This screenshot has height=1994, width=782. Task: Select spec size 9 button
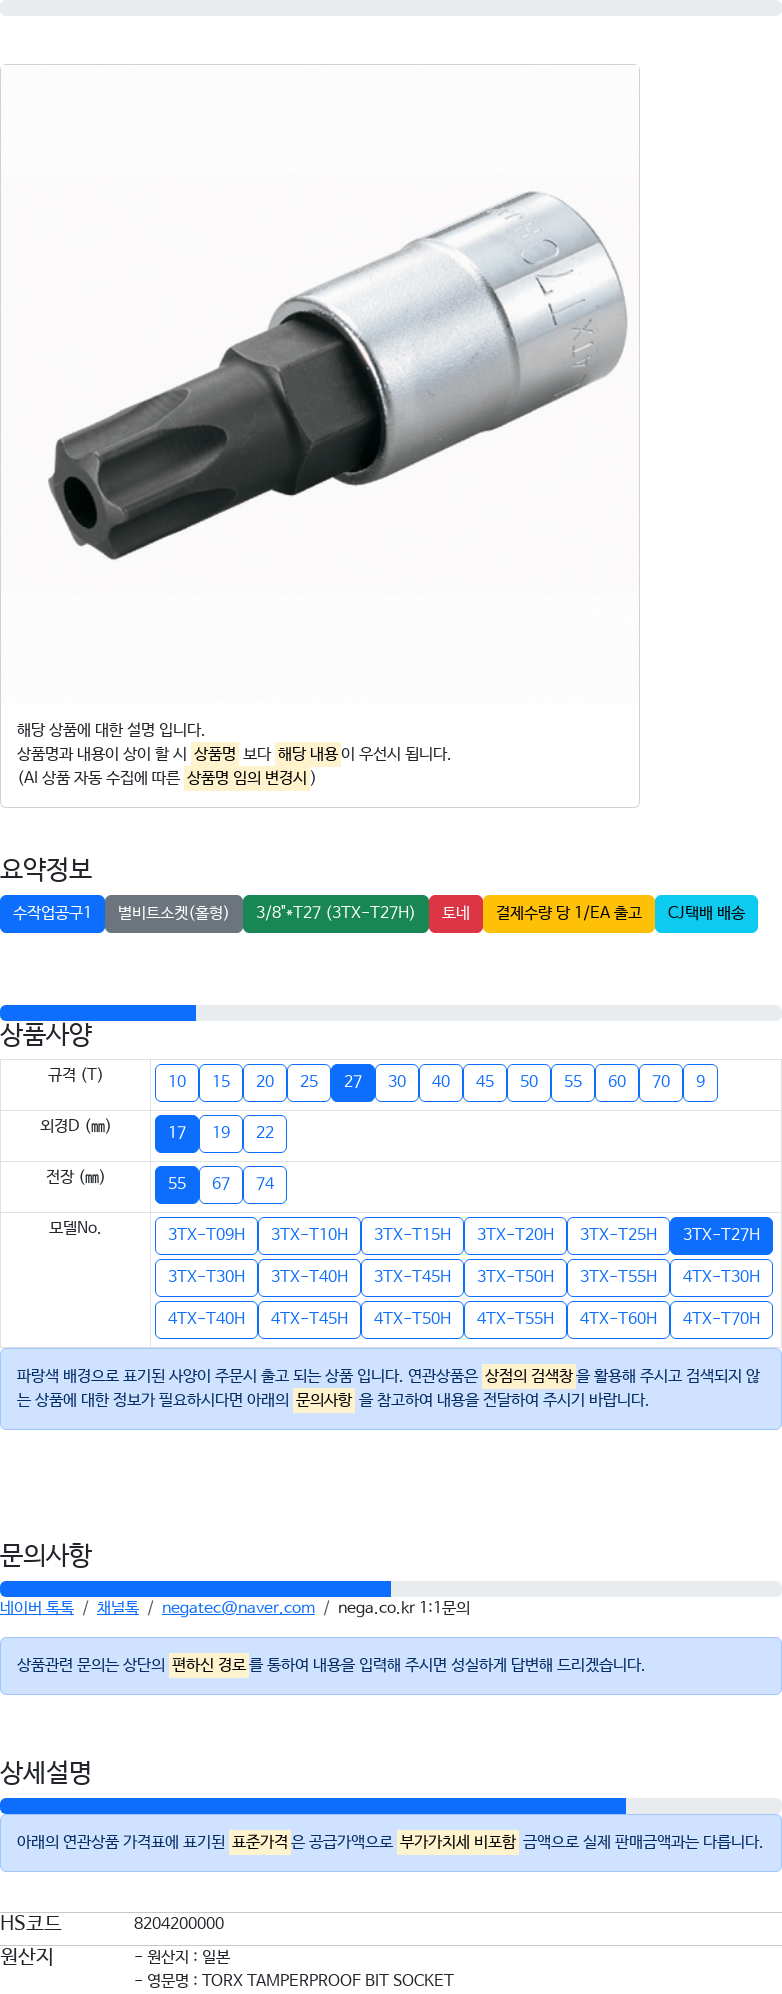pos(700,1082)
